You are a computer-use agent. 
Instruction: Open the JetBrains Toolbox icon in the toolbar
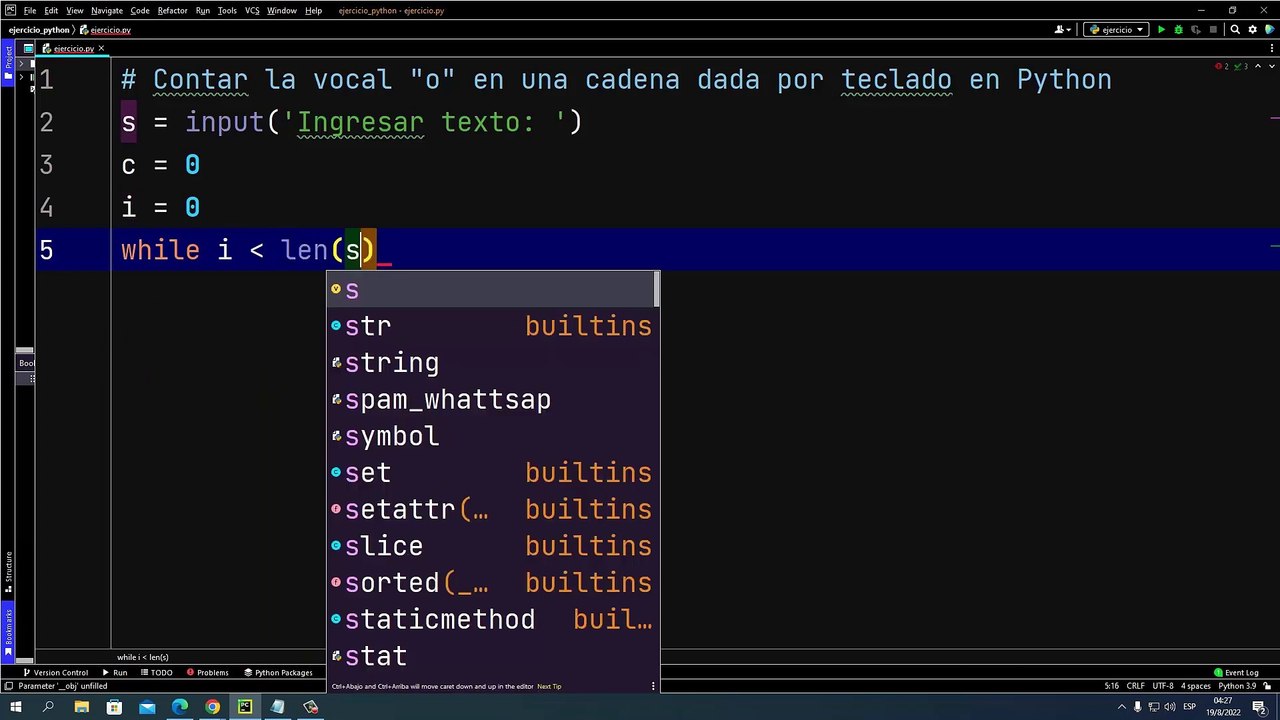tap(1269, 30)
